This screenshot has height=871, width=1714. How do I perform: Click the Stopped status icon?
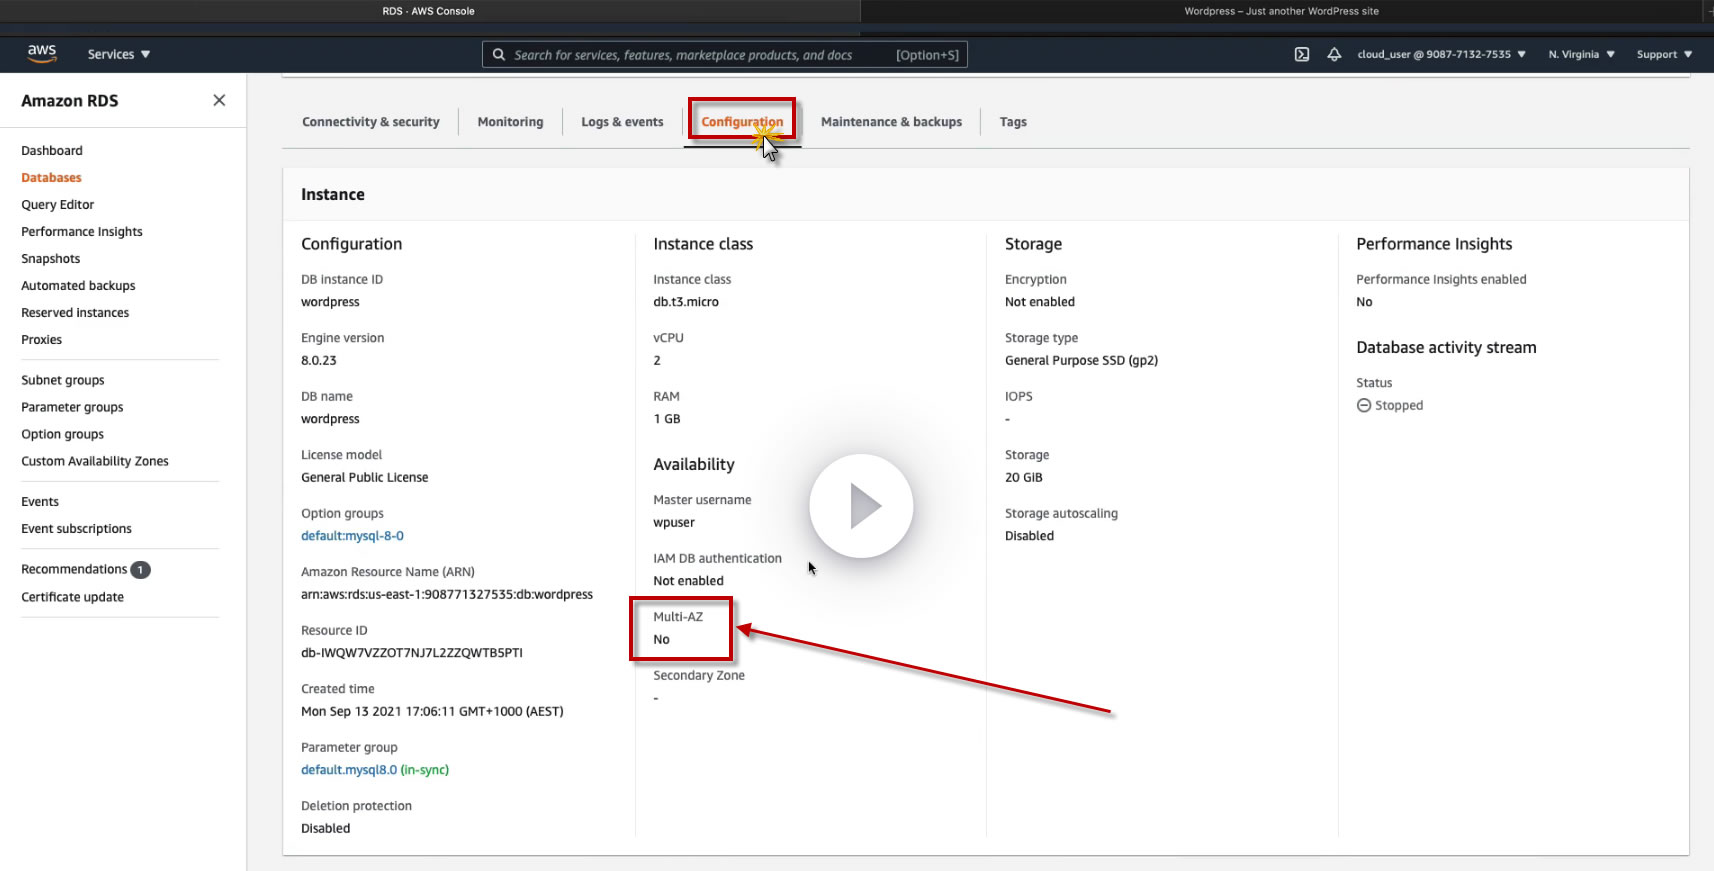click(x=1364, y=405)
